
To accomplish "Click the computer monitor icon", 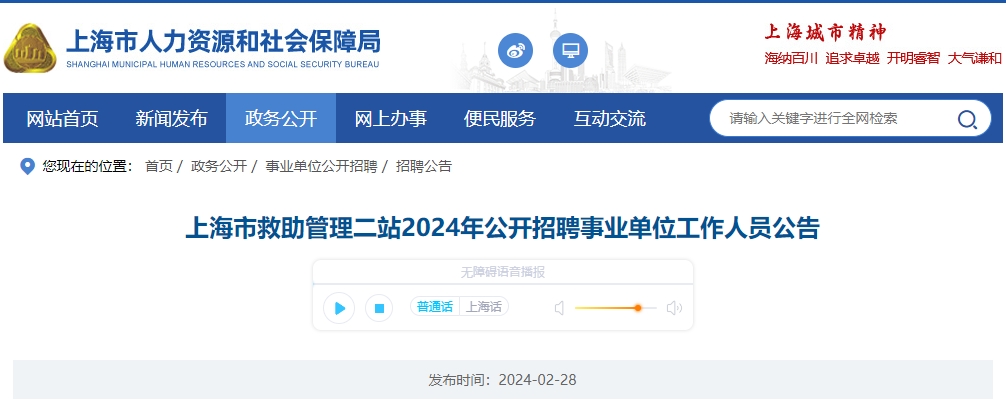I will coord(570,51).
